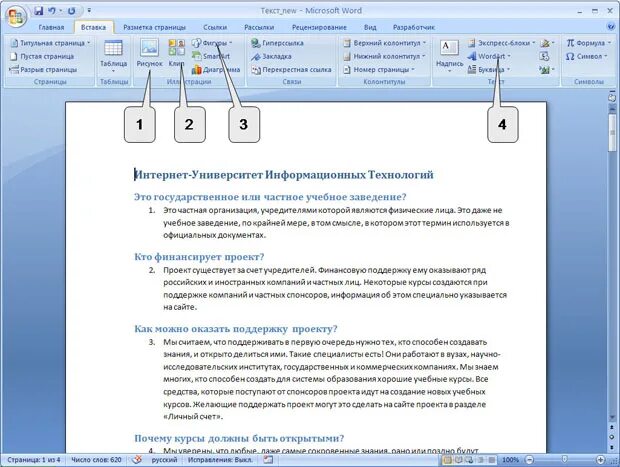
Task: Insert a Перекрестная ссылка
Action: [292, 70]
